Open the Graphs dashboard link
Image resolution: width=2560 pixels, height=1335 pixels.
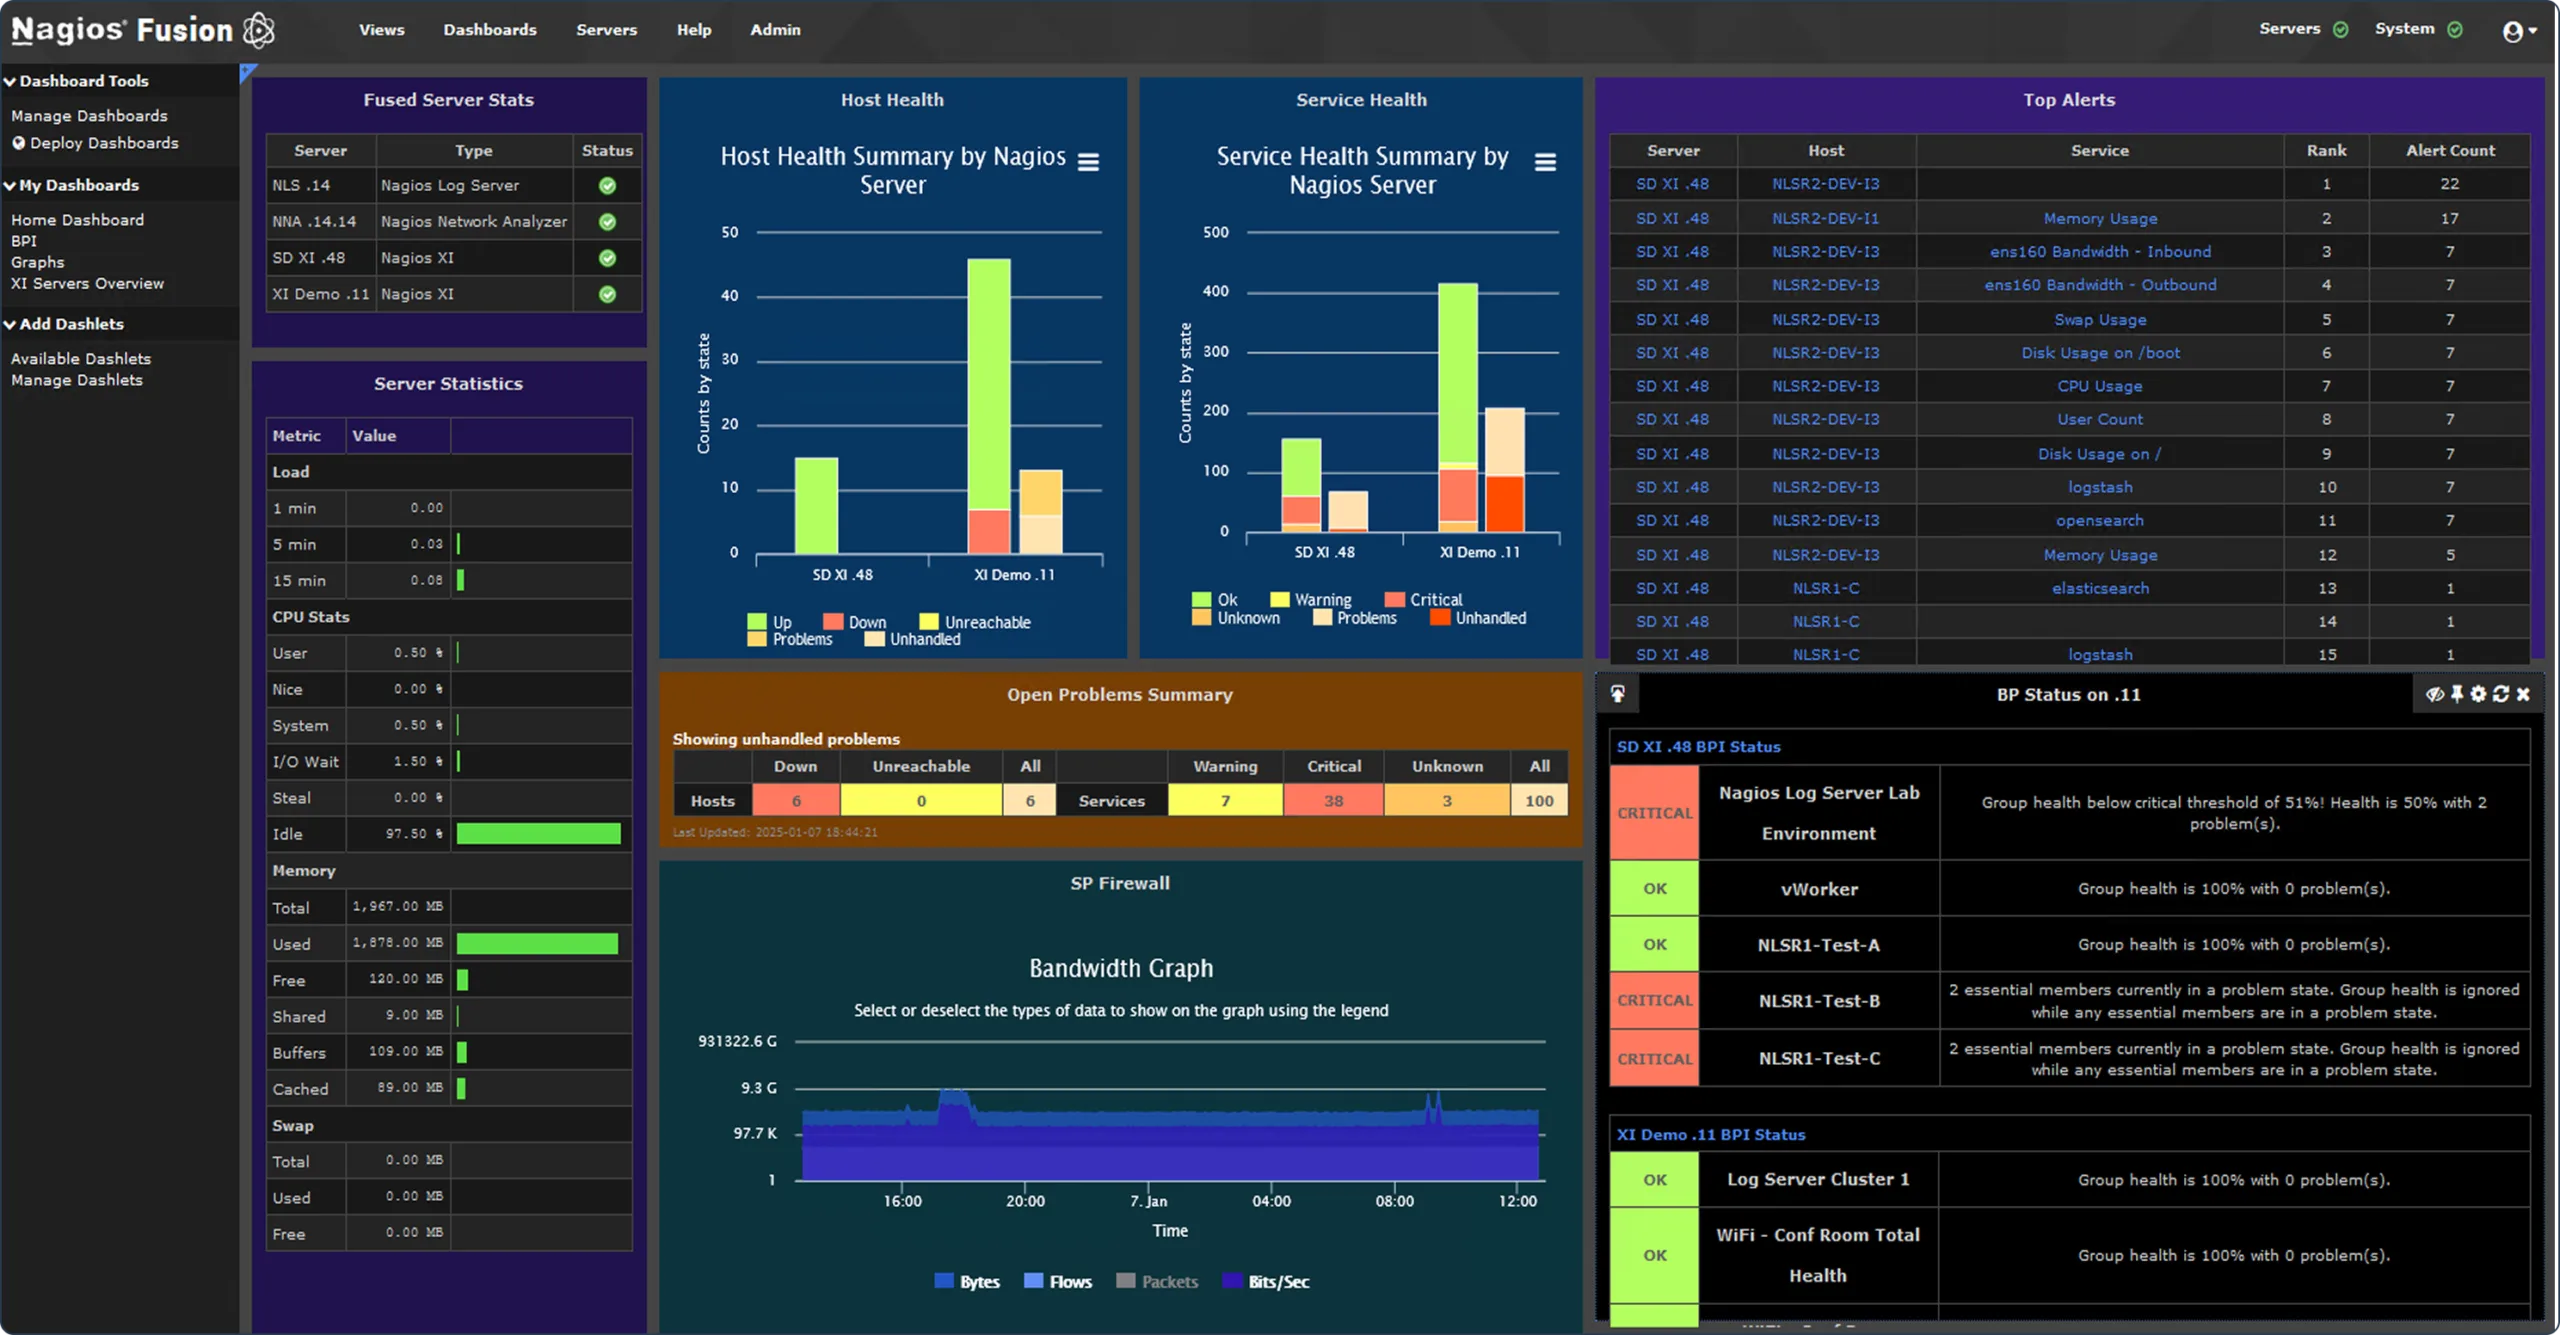tap(37, 262)
